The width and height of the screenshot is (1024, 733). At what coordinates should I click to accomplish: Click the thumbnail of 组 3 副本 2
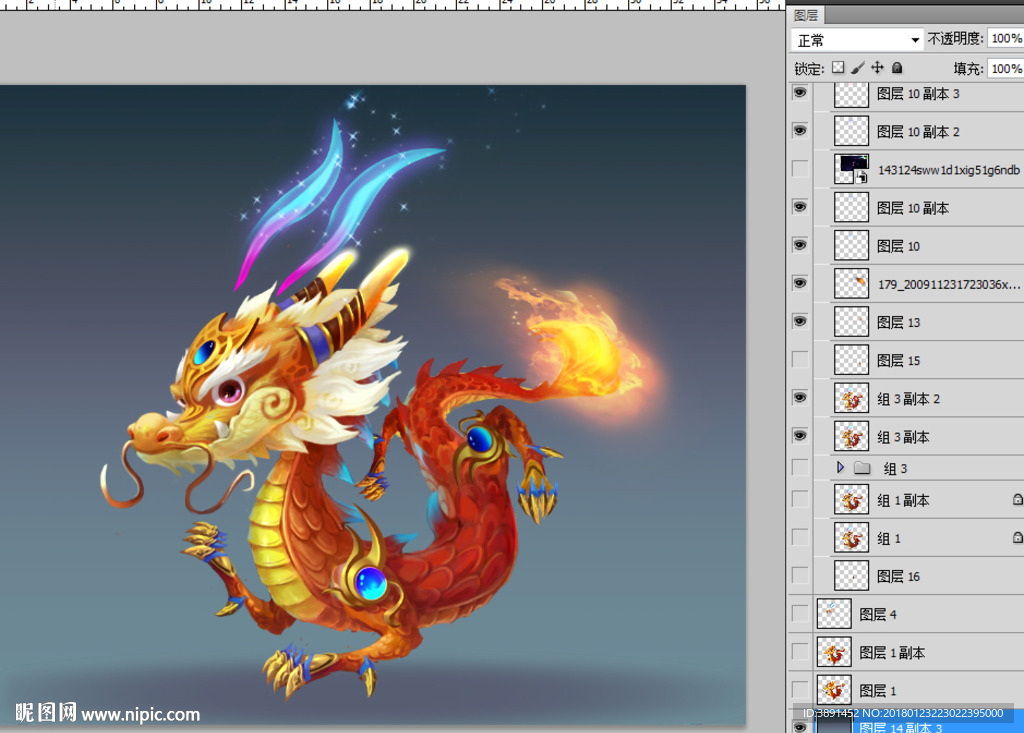pyautogui.click(x=852, y=399)
